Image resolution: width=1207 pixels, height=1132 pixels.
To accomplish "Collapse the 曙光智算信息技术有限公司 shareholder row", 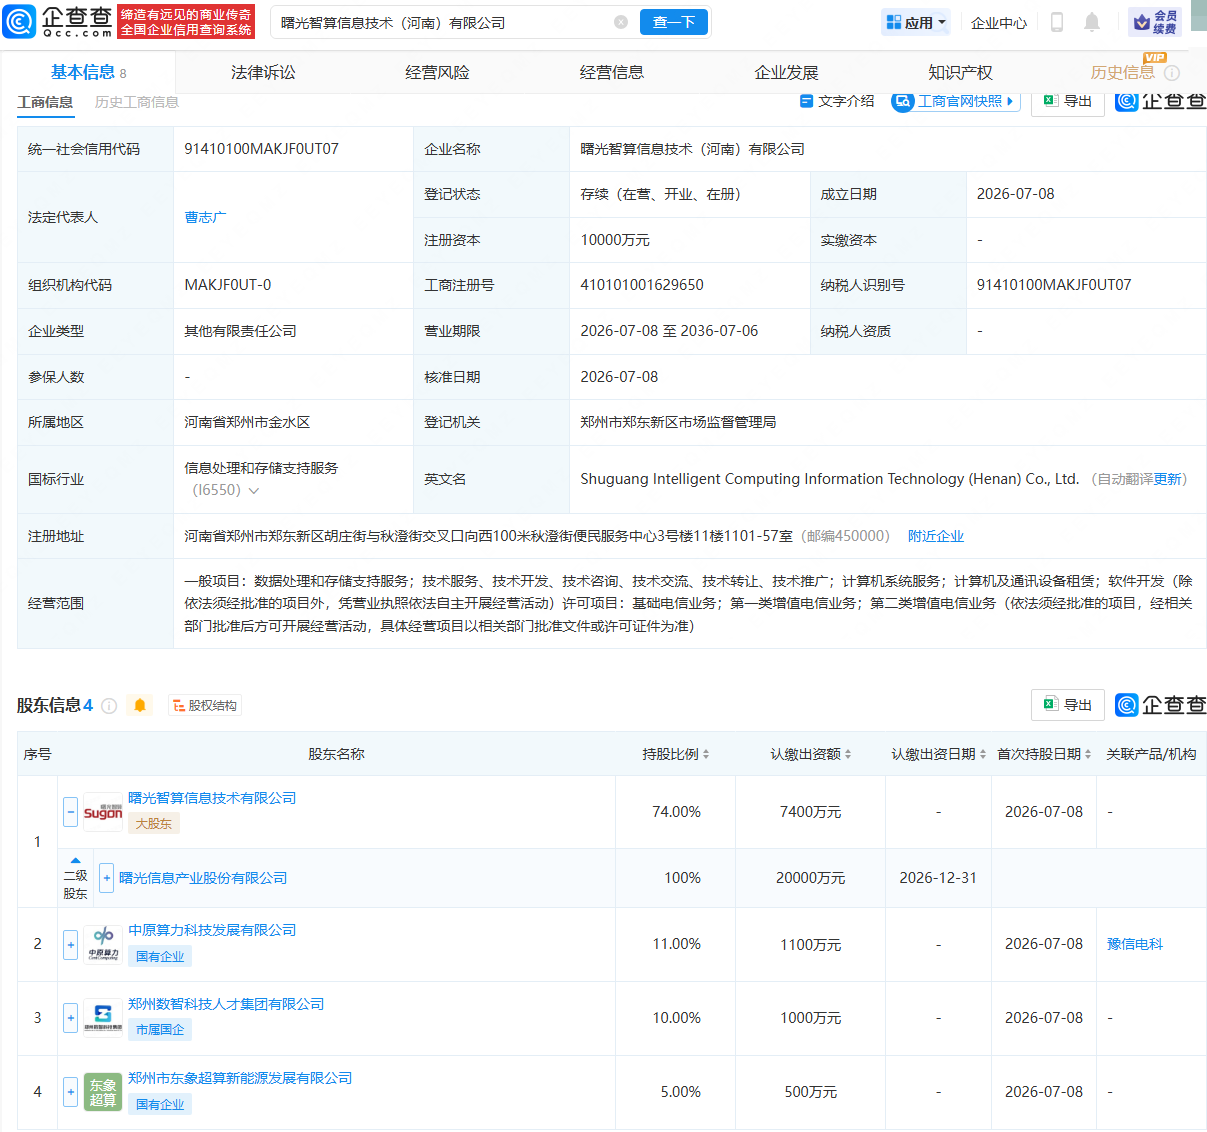I will [x=70, y=811].
